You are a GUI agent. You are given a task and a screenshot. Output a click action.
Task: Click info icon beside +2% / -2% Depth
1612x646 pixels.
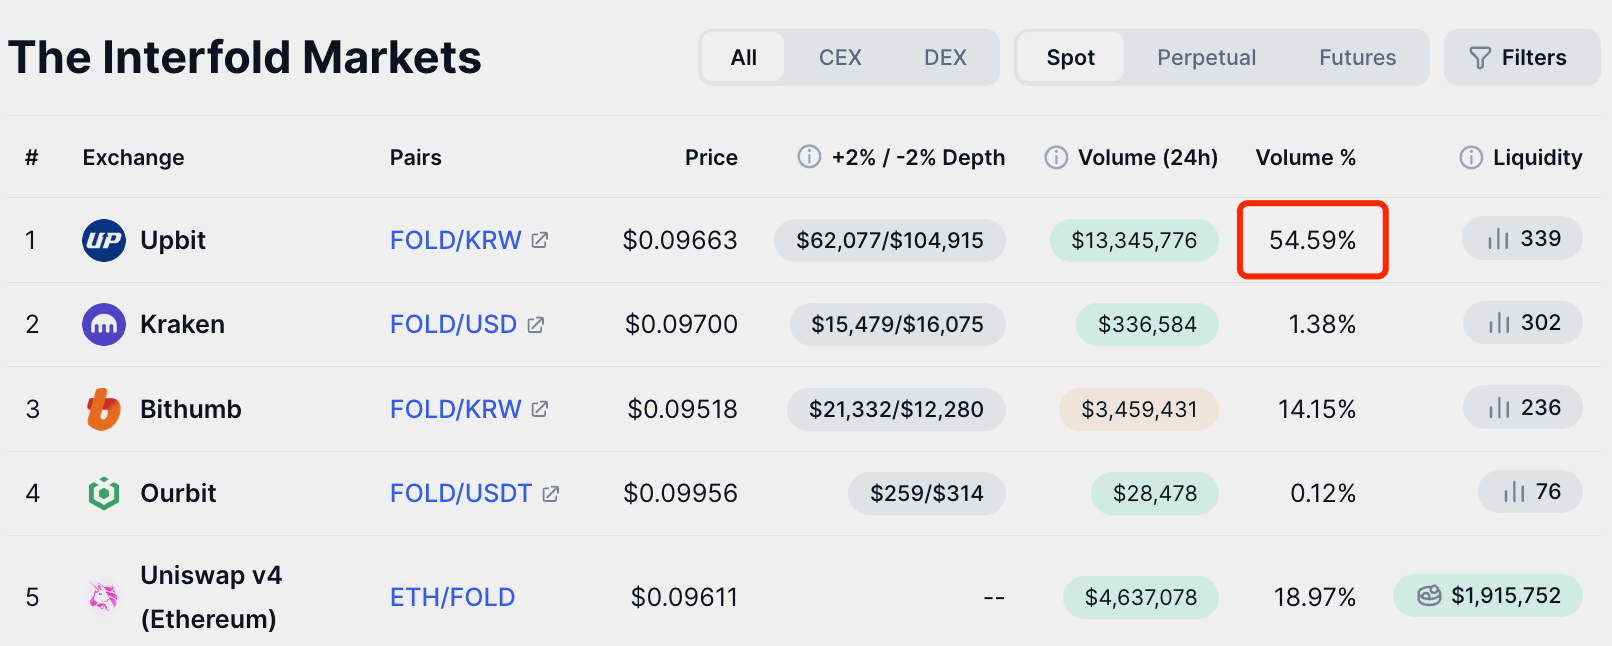pos(809,157)
